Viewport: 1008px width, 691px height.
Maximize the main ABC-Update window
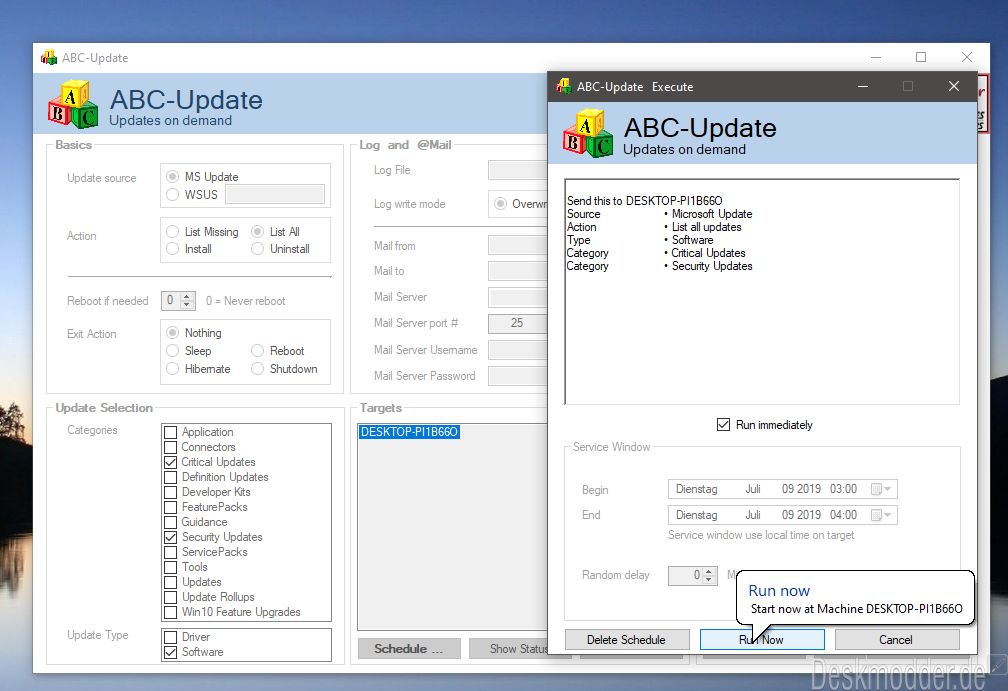point(921,57)
